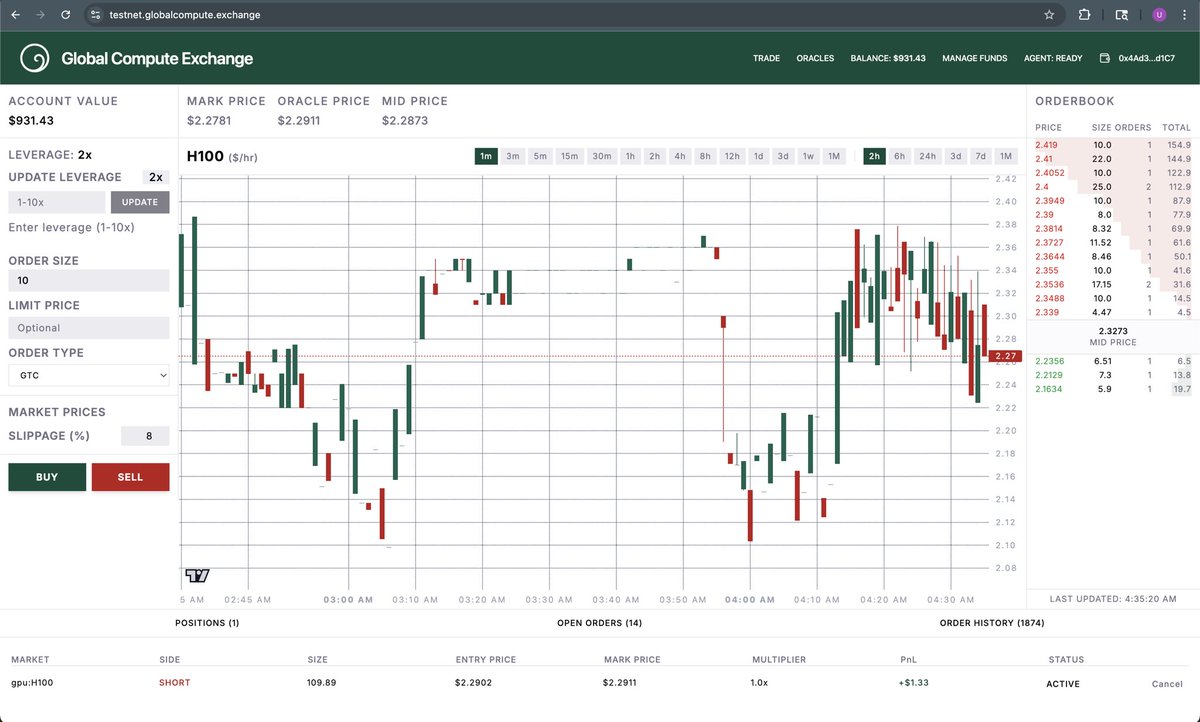Click BALANCE: $931.43 in the header
The height and width of the screenshot is (722, 1200).
click(888, 58)
